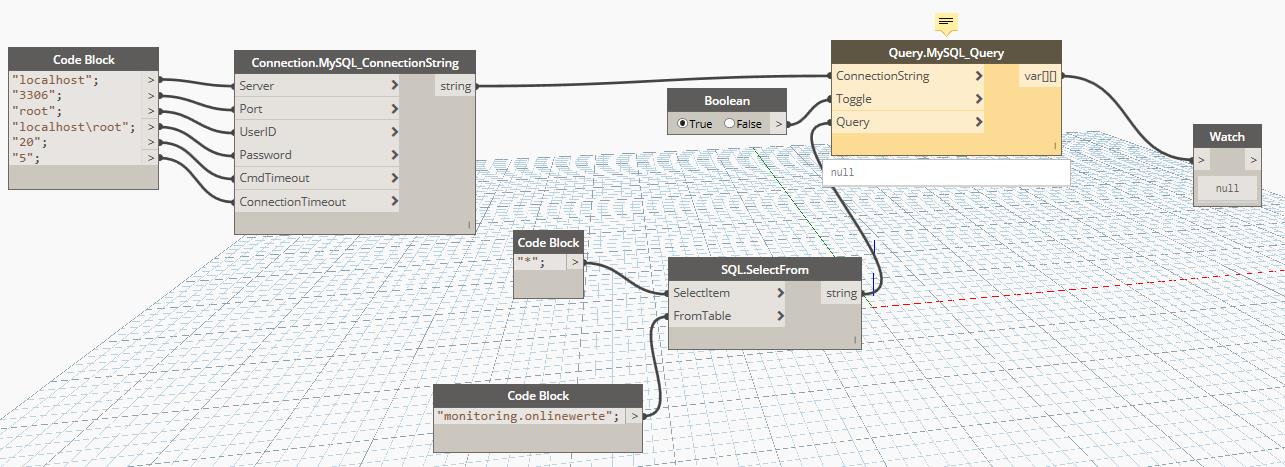The image size is (1285, 467).
Task: Click output port of "5" code line
Action: (x=151, y=158)
